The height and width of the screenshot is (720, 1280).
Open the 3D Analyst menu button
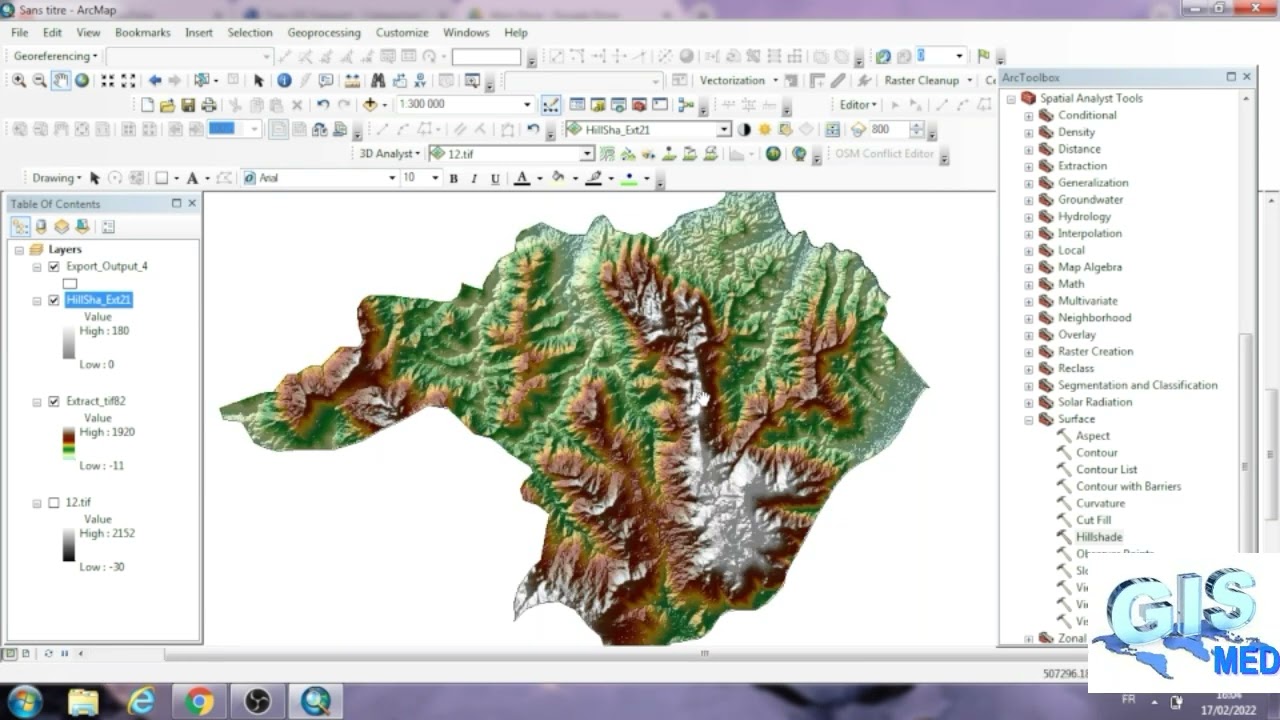[390, 154]
